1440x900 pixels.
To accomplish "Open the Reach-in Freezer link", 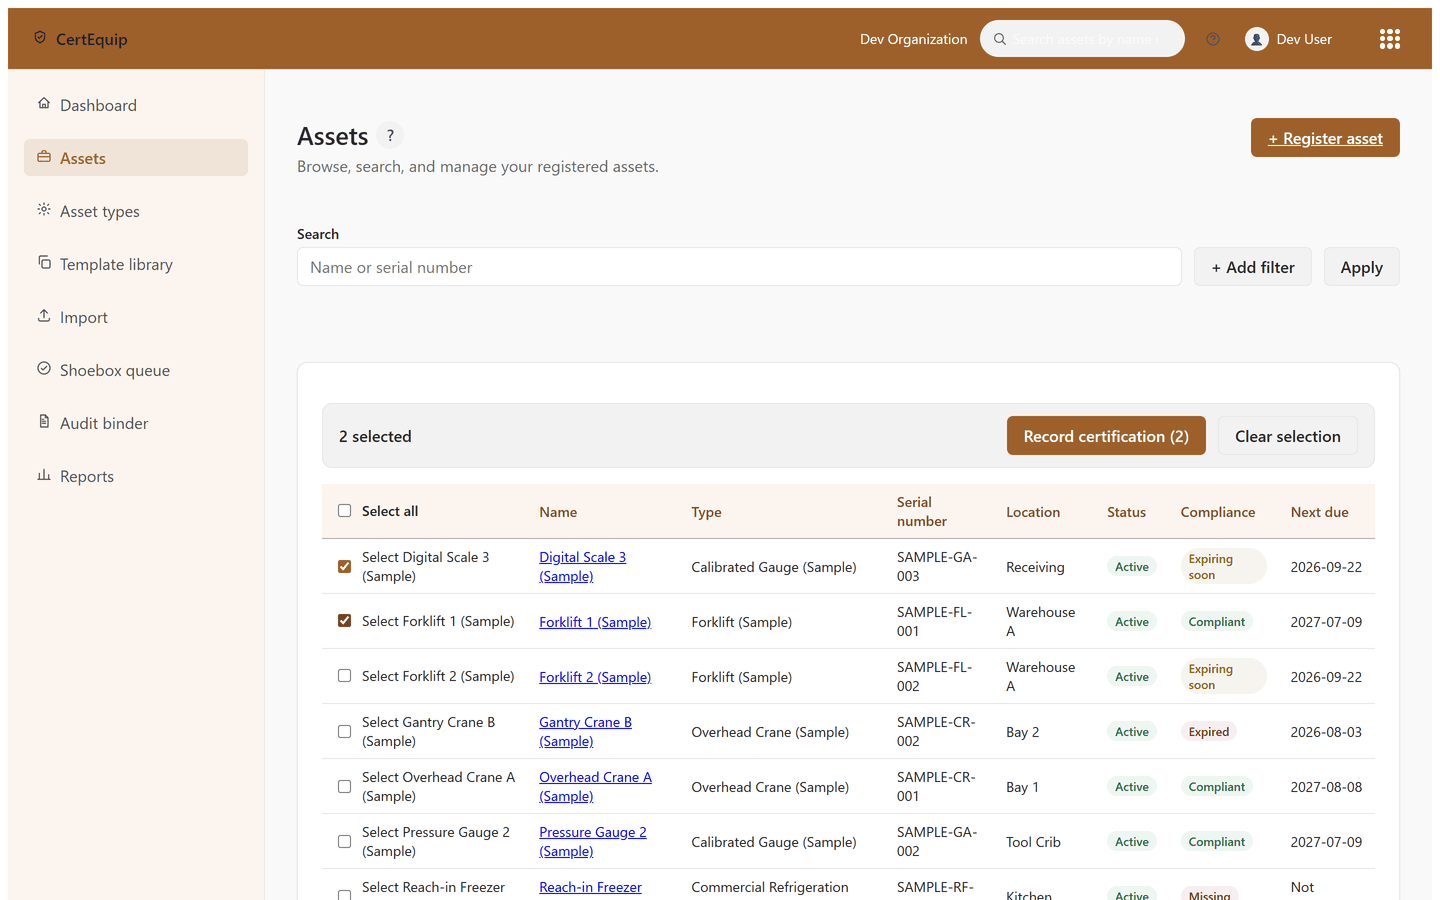I will pyautogui.click(x=590, y=887).
